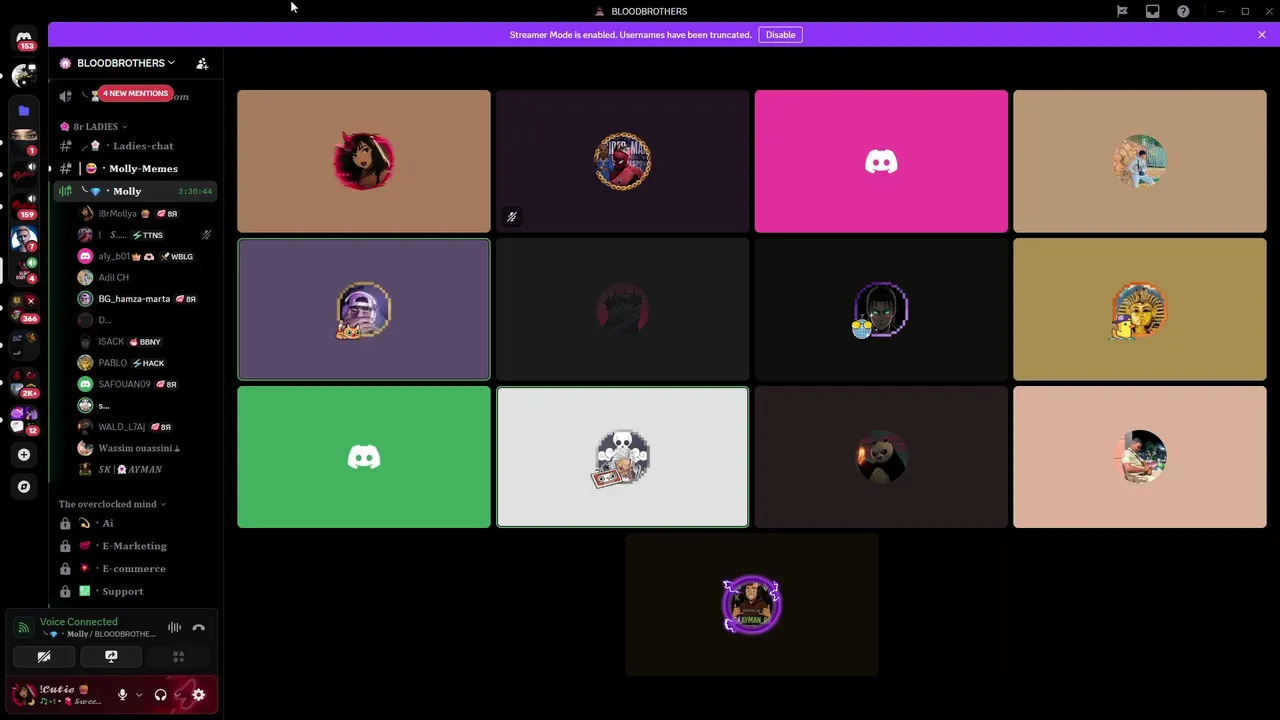
Task: Open microphone input options chevron
Action: tap(138, 695)
